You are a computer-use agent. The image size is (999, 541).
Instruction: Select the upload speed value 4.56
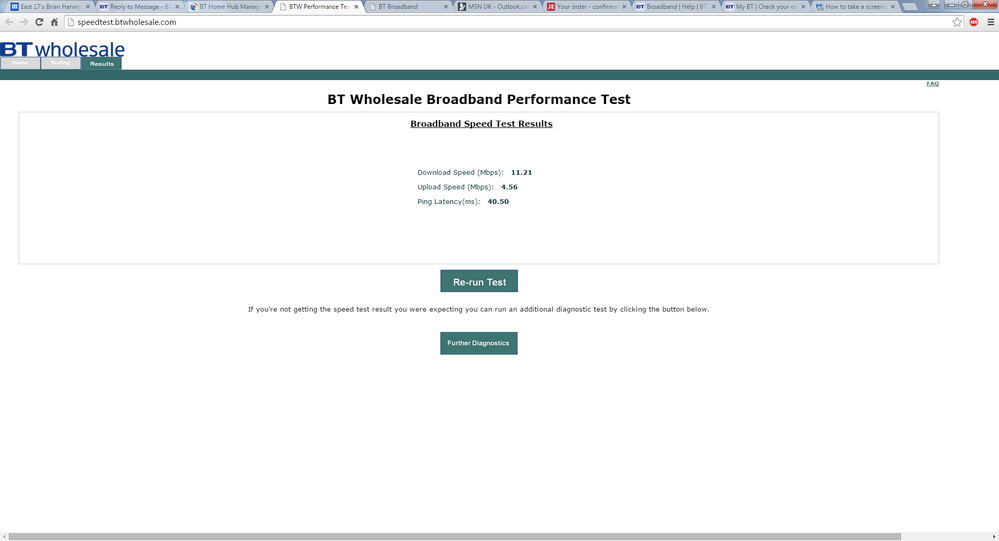point(509,187)
